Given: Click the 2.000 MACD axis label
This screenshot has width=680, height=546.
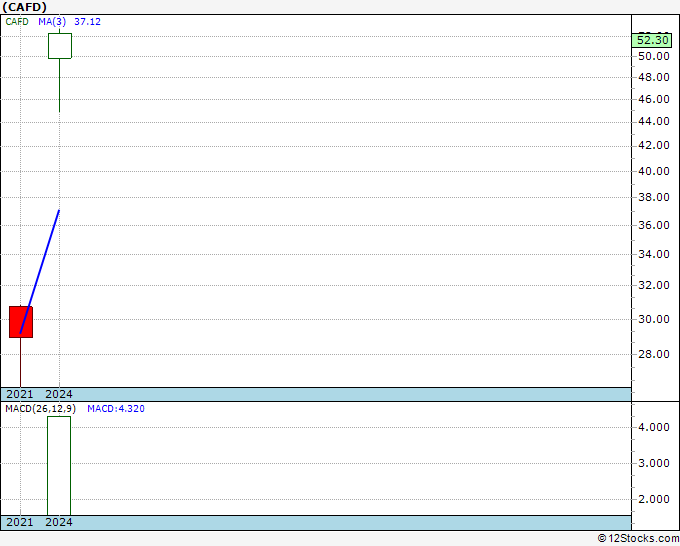Looking at the screenshot, I should [x=654, y=499].
